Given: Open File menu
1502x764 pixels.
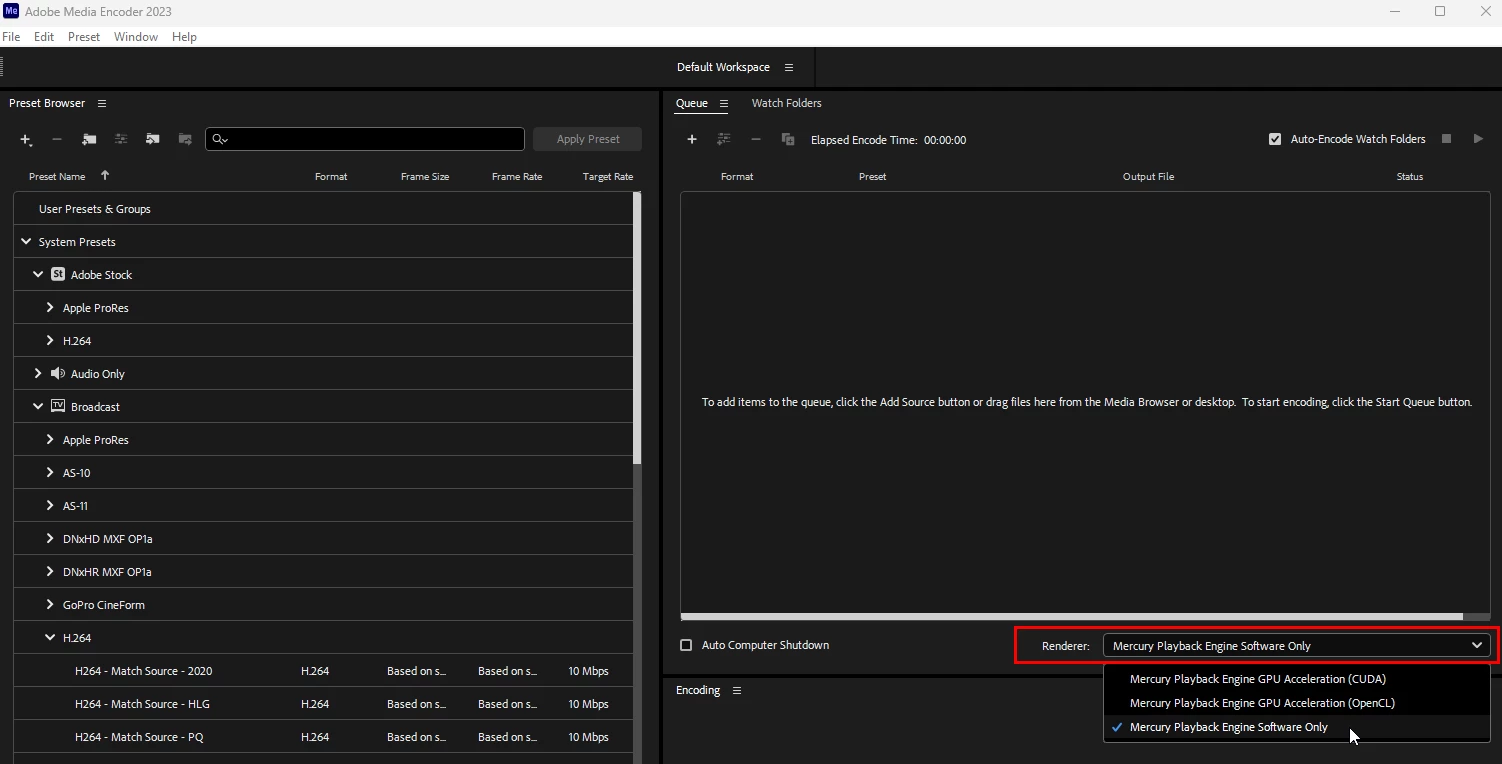Looking at the screenshot, I should click(x=11, y=36).
